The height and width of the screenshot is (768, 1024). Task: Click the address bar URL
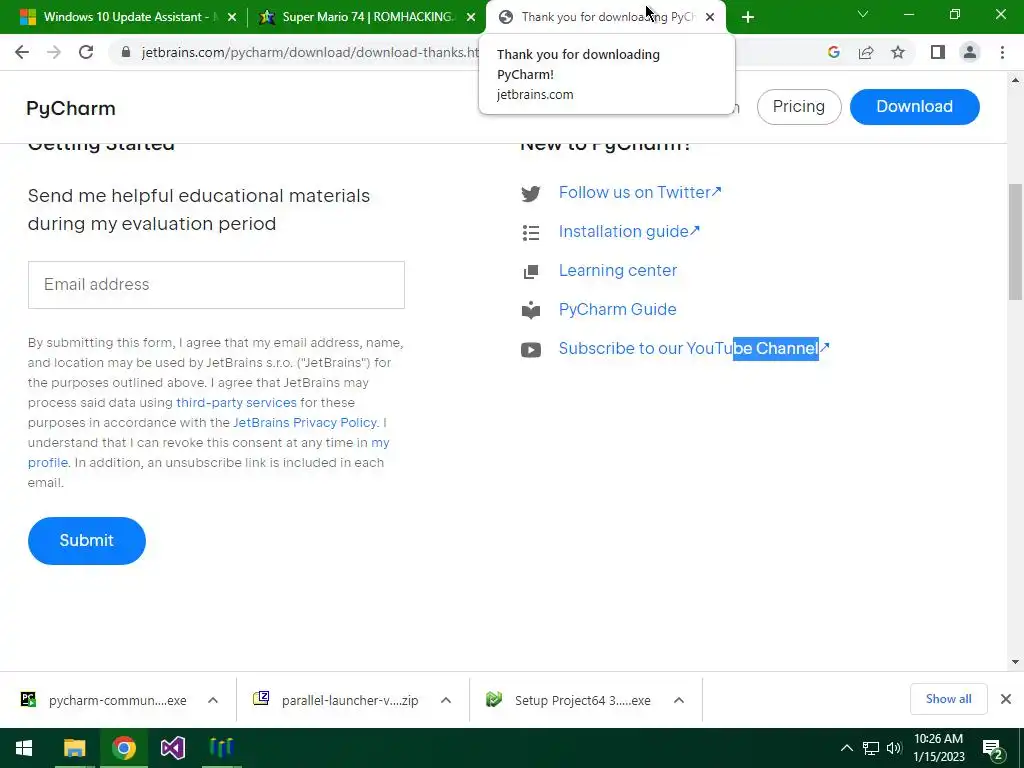tap(310, 52)
